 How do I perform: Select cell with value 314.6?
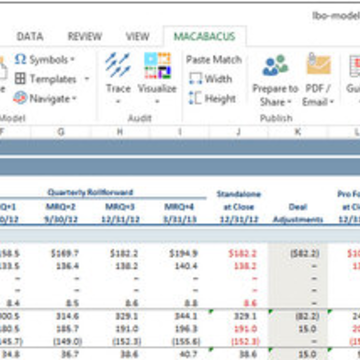tap(68, 316)
